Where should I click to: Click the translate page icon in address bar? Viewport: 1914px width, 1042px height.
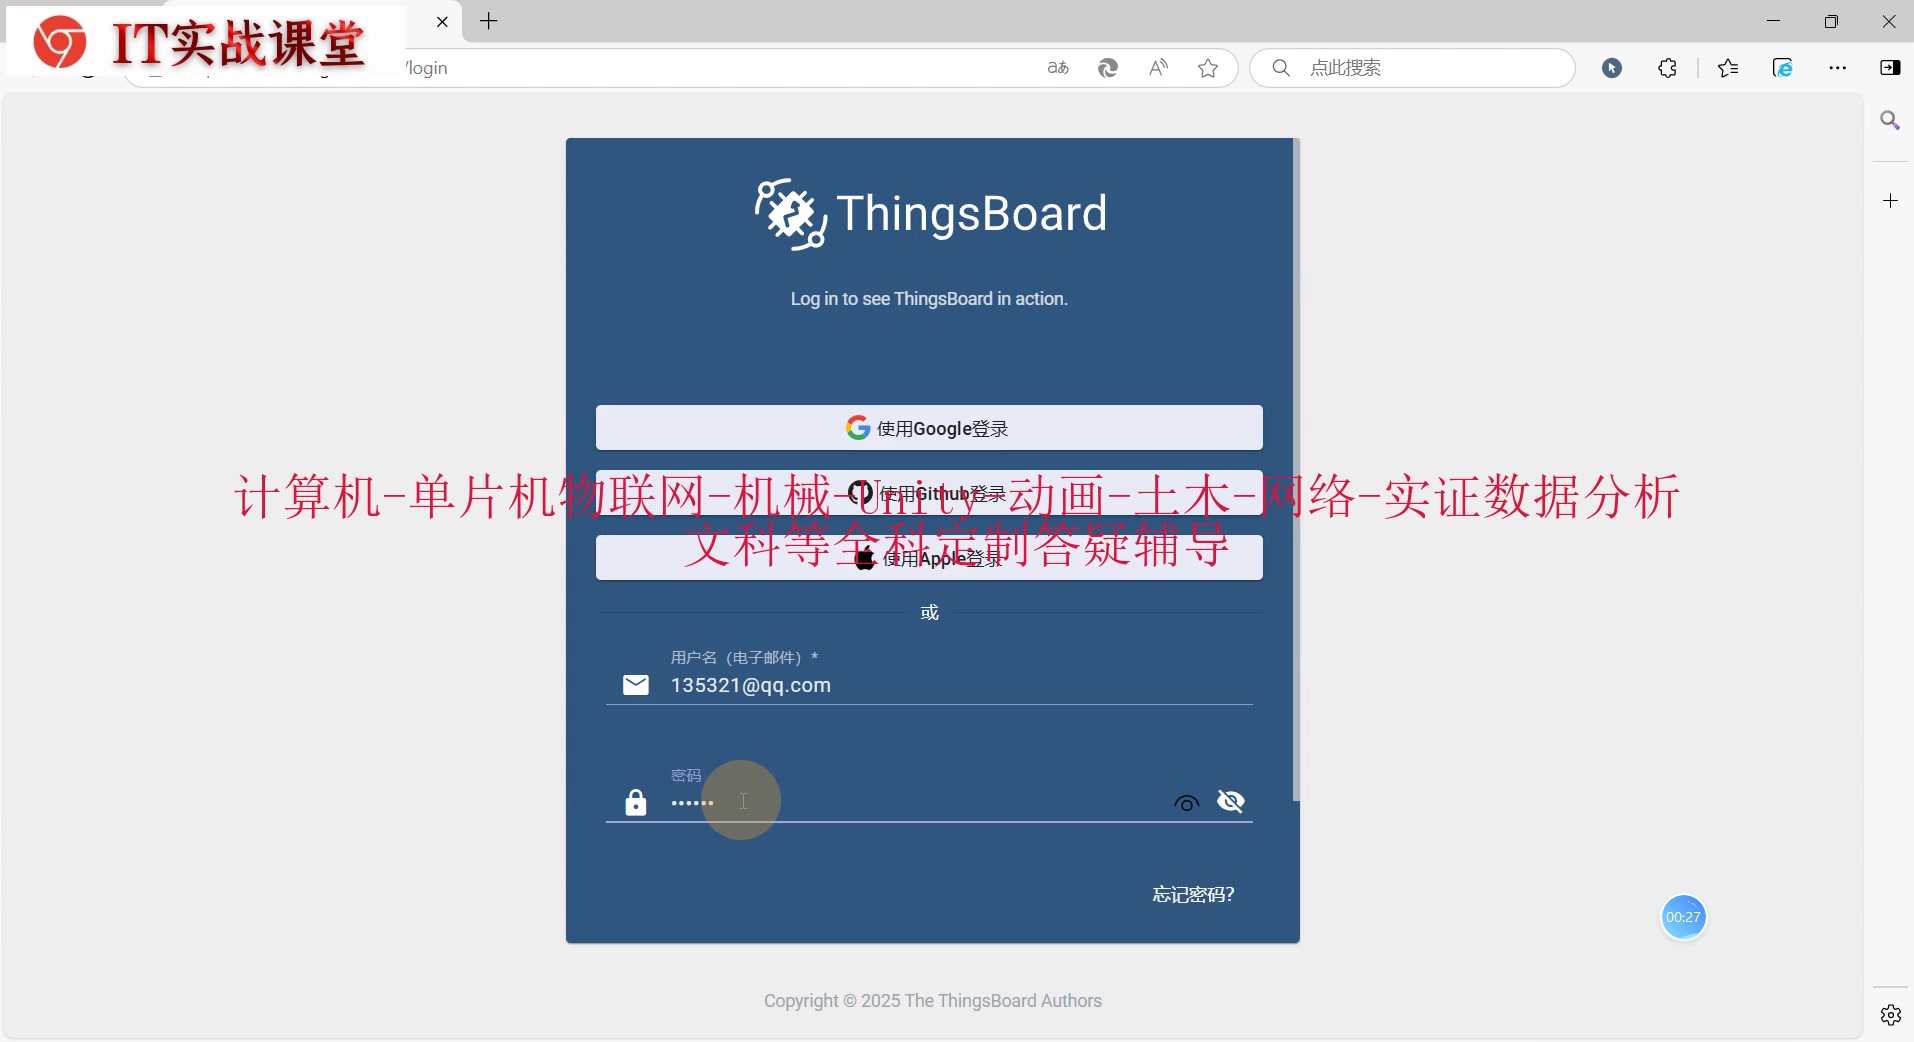click(x=1058, y=68)
